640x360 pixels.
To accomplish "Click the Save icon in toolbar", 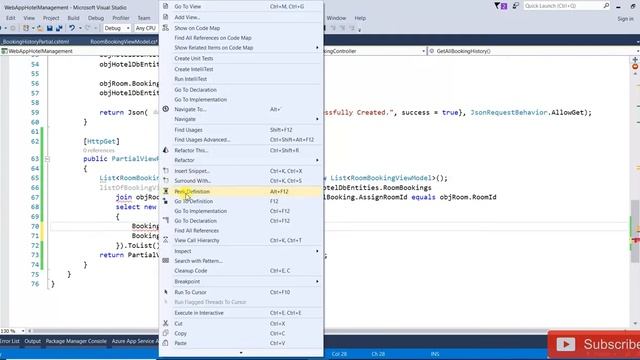I will pos(49,28).
